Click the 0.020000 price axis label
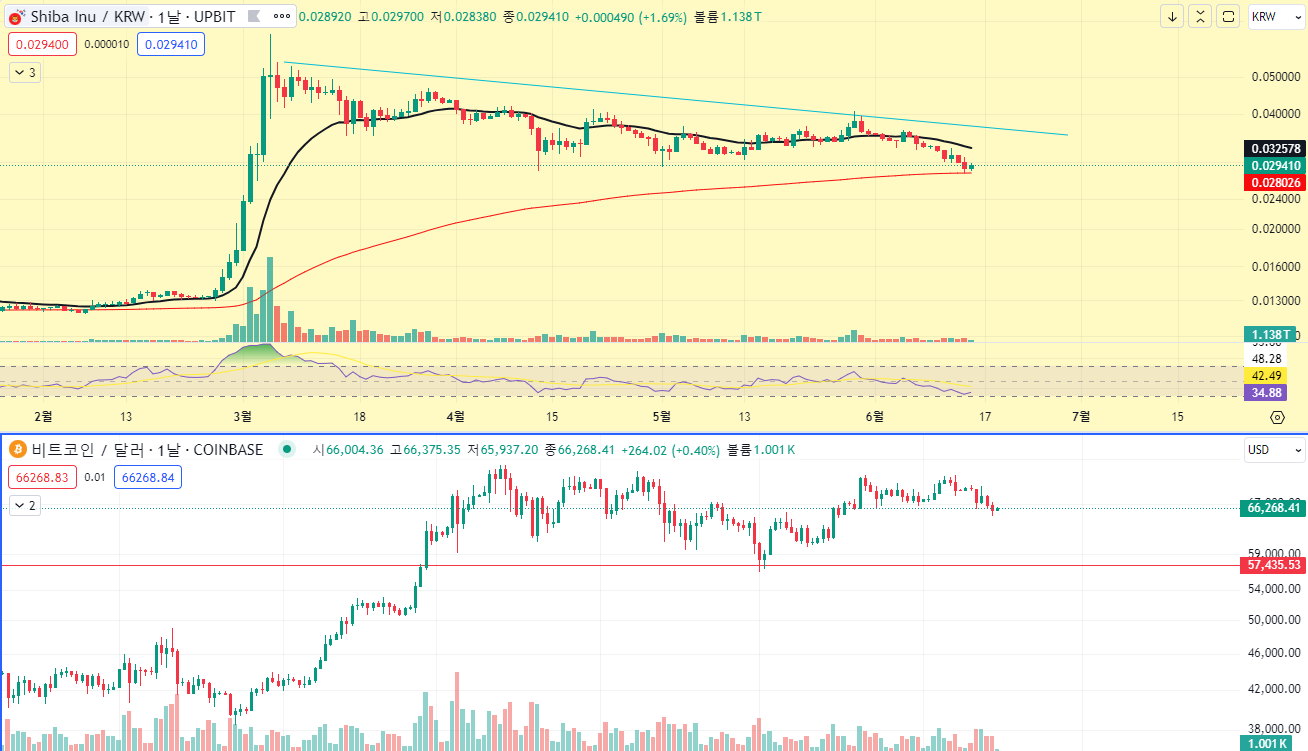 (x=1274, y=229)
